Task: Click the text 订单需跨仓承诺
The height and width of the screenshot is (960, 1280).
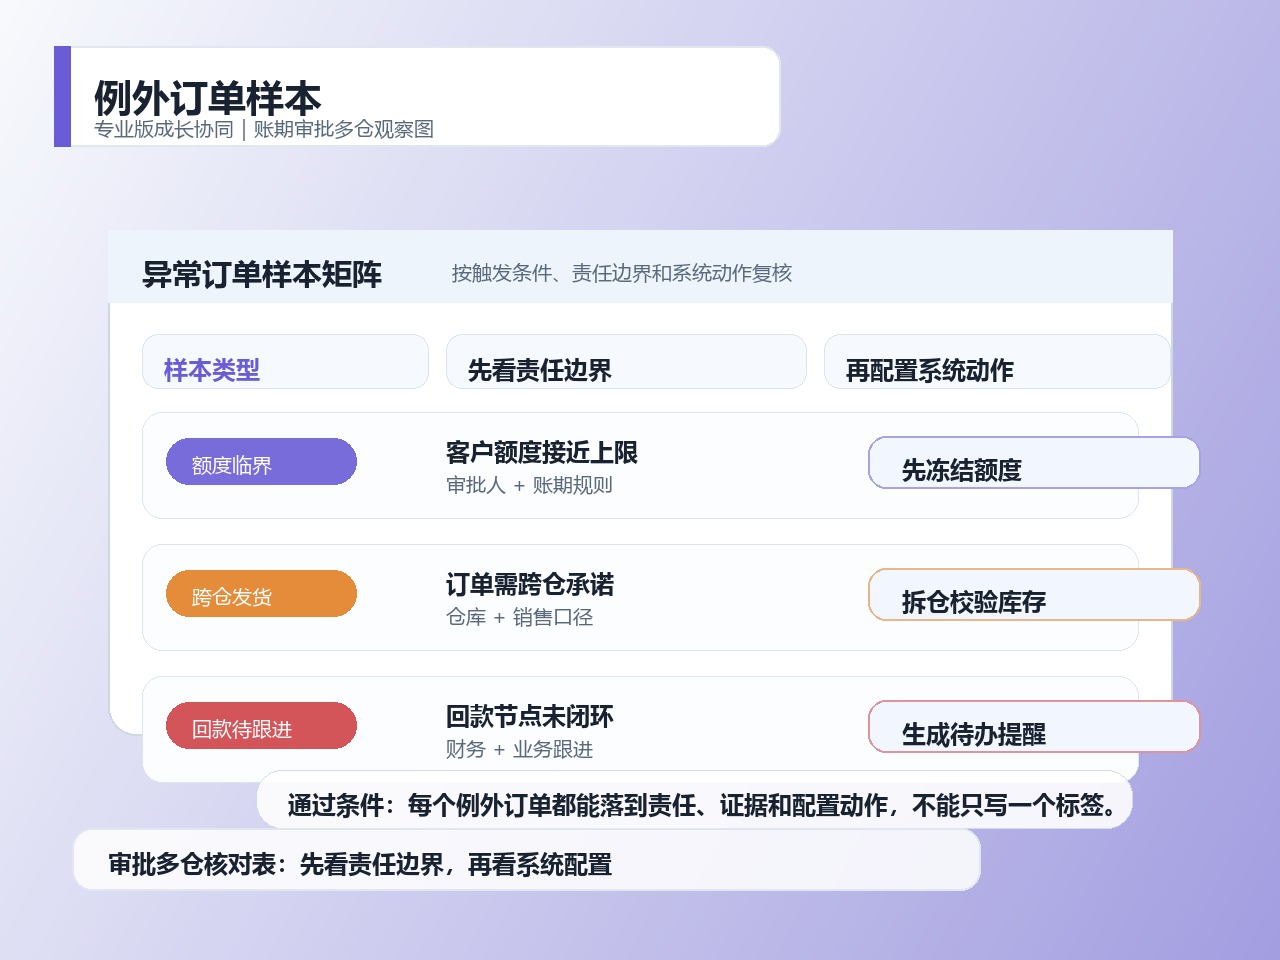Action: coord(530,585)
